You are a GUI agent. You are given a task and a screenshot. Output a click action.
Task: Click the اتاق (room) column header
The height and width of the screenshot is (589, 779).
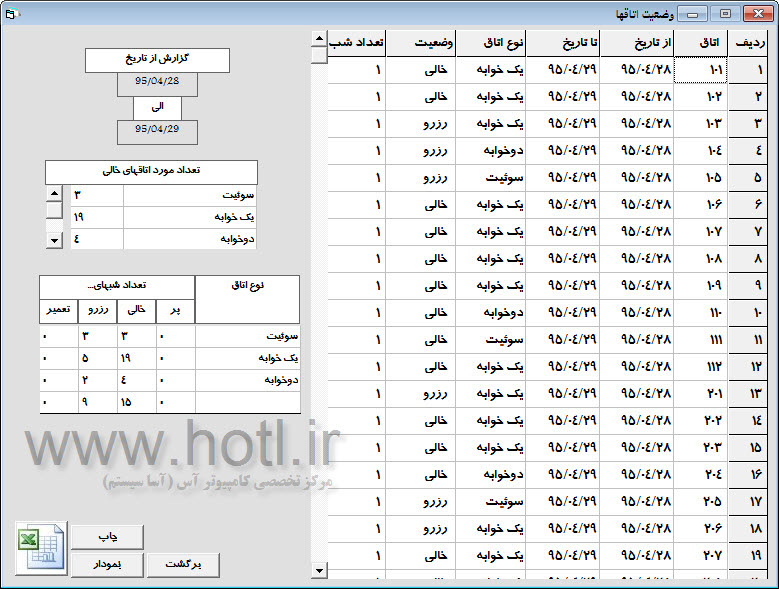pyautogui.click(x=700, y=44)
